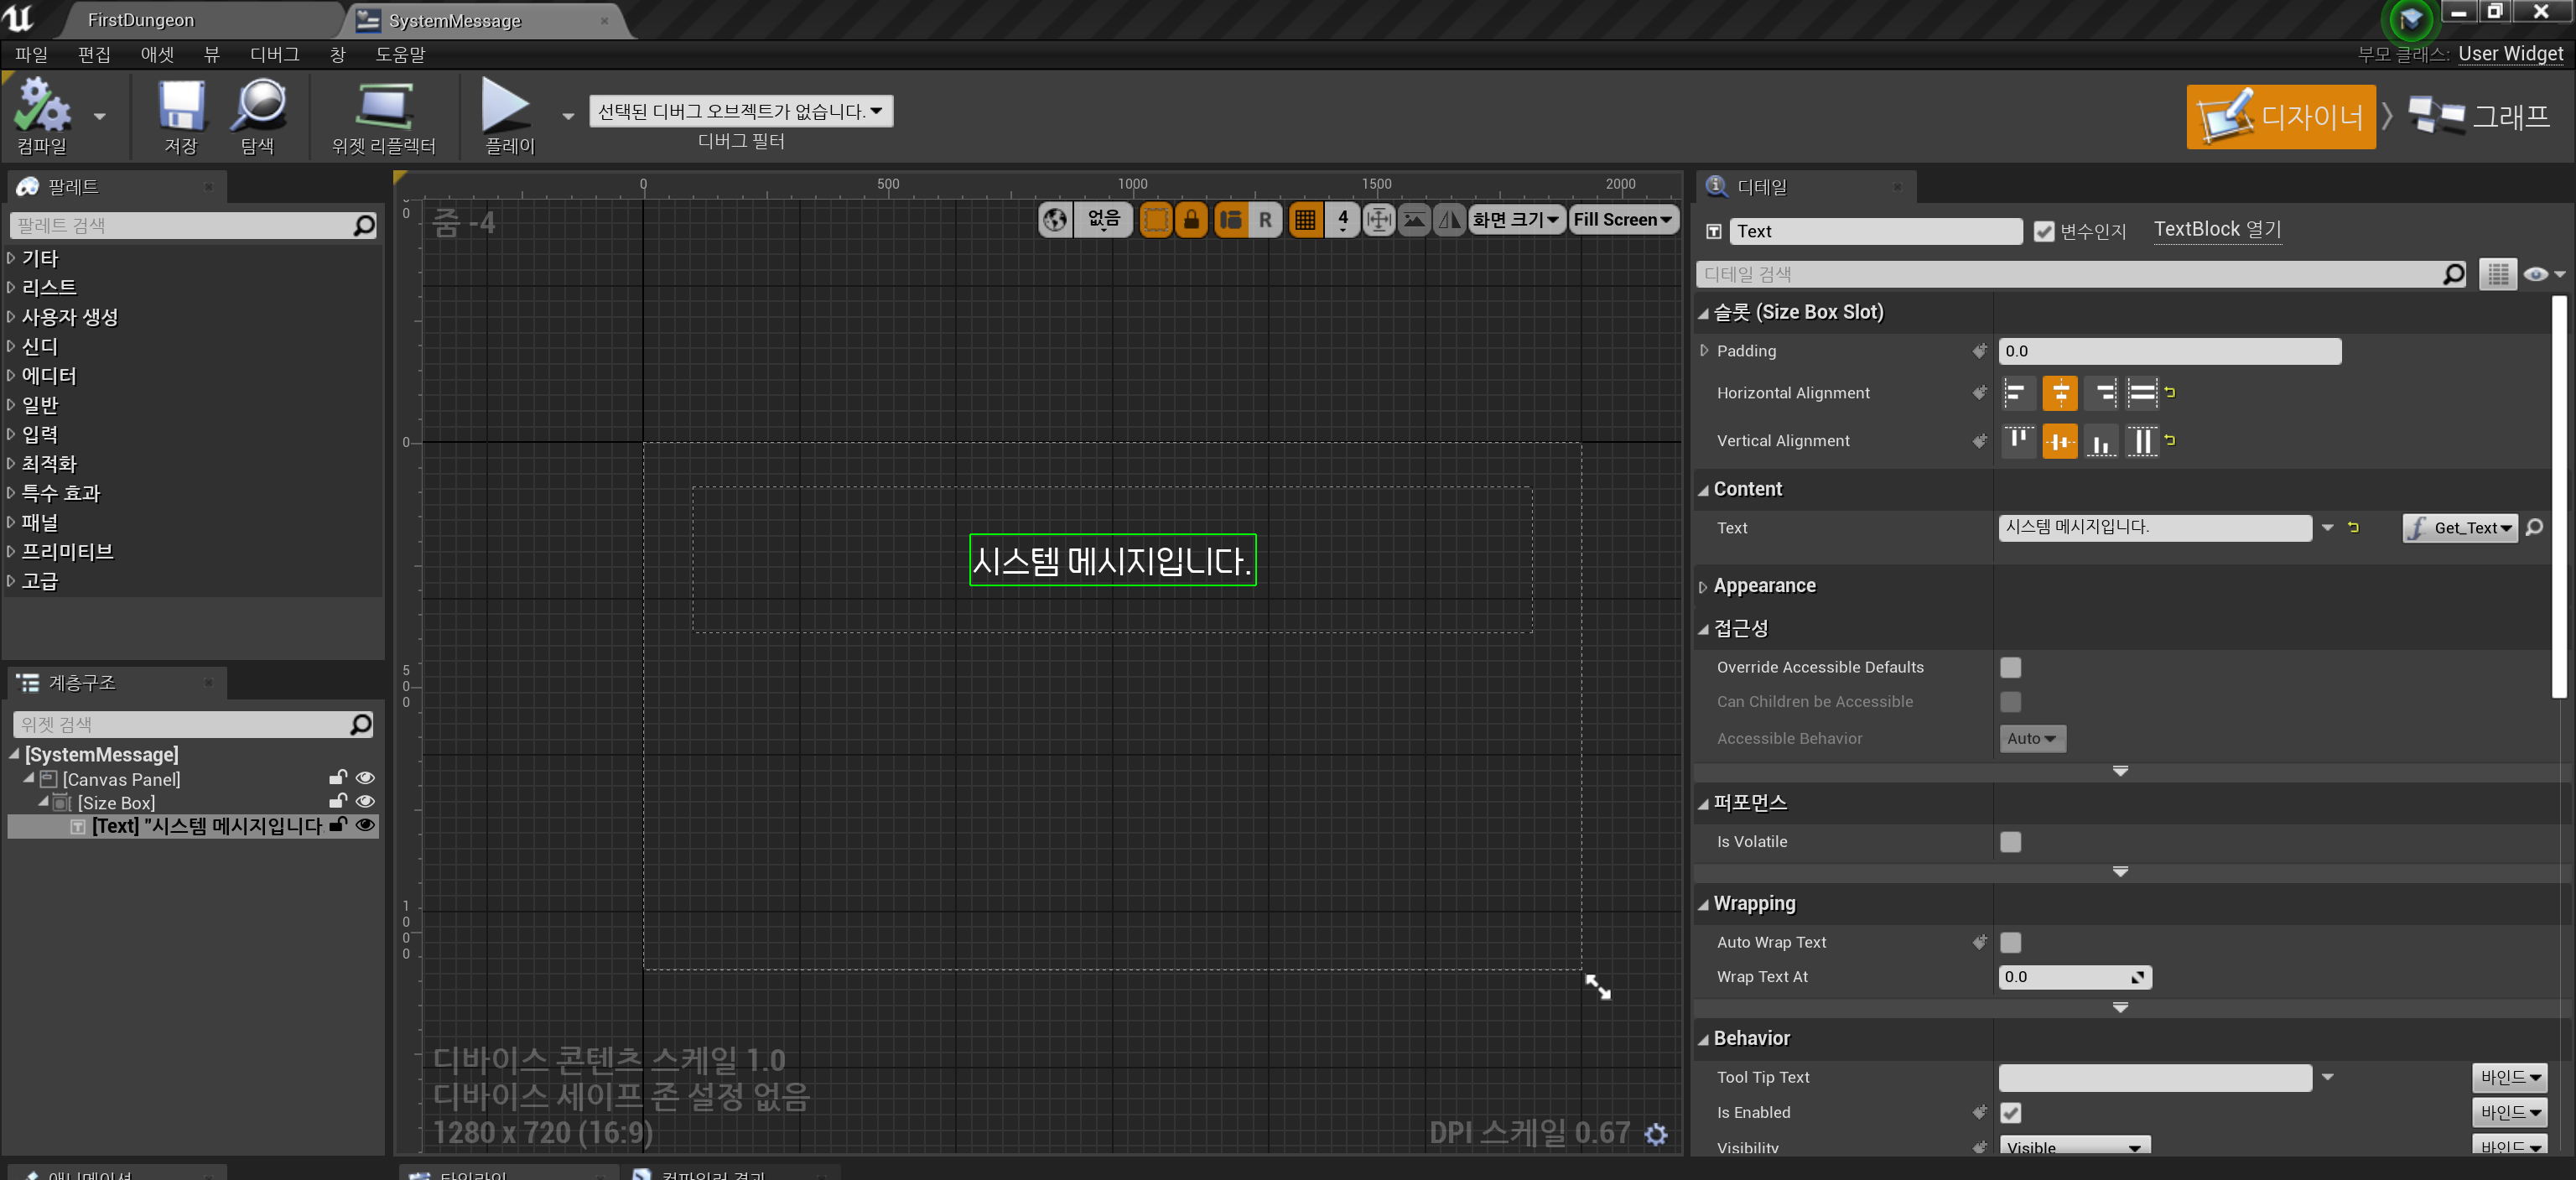Screen dimensions: 2576x1180
Task: Uncheck the Is Enabled checkbox under Behavior
Action: coord(2011,1112)
